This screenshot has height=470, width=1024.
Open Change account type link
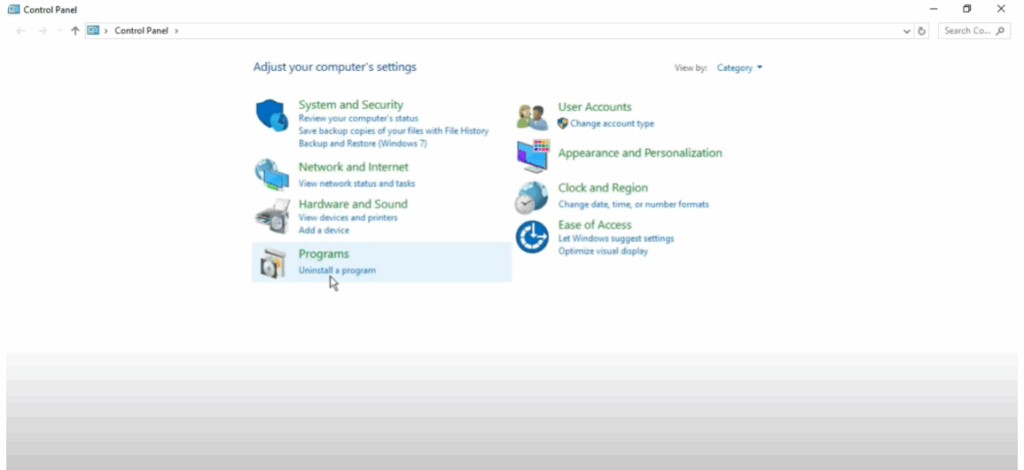612,124
